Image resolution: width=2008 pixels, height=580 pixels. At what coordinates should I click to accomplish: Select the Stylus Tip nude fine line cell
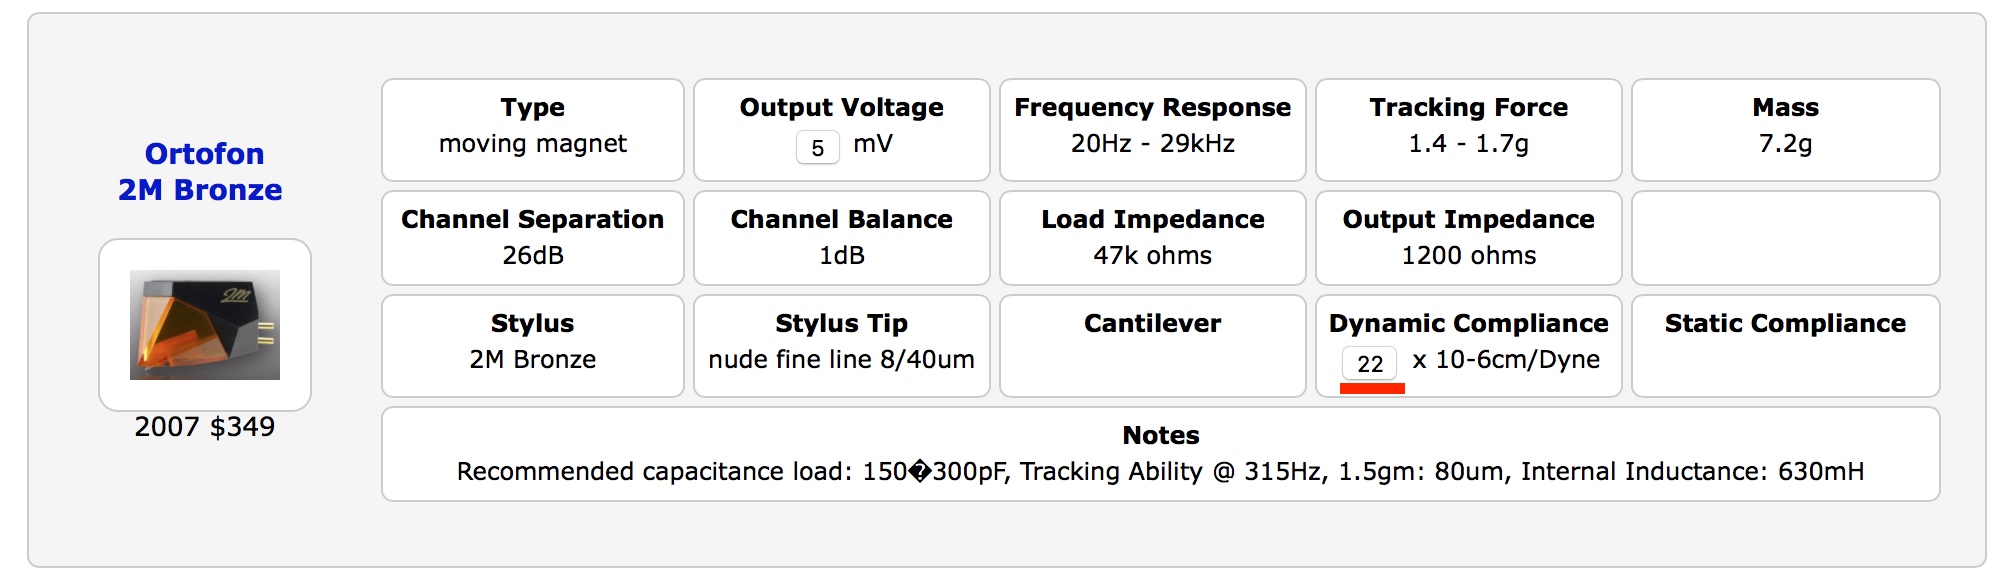click(841, 346)
